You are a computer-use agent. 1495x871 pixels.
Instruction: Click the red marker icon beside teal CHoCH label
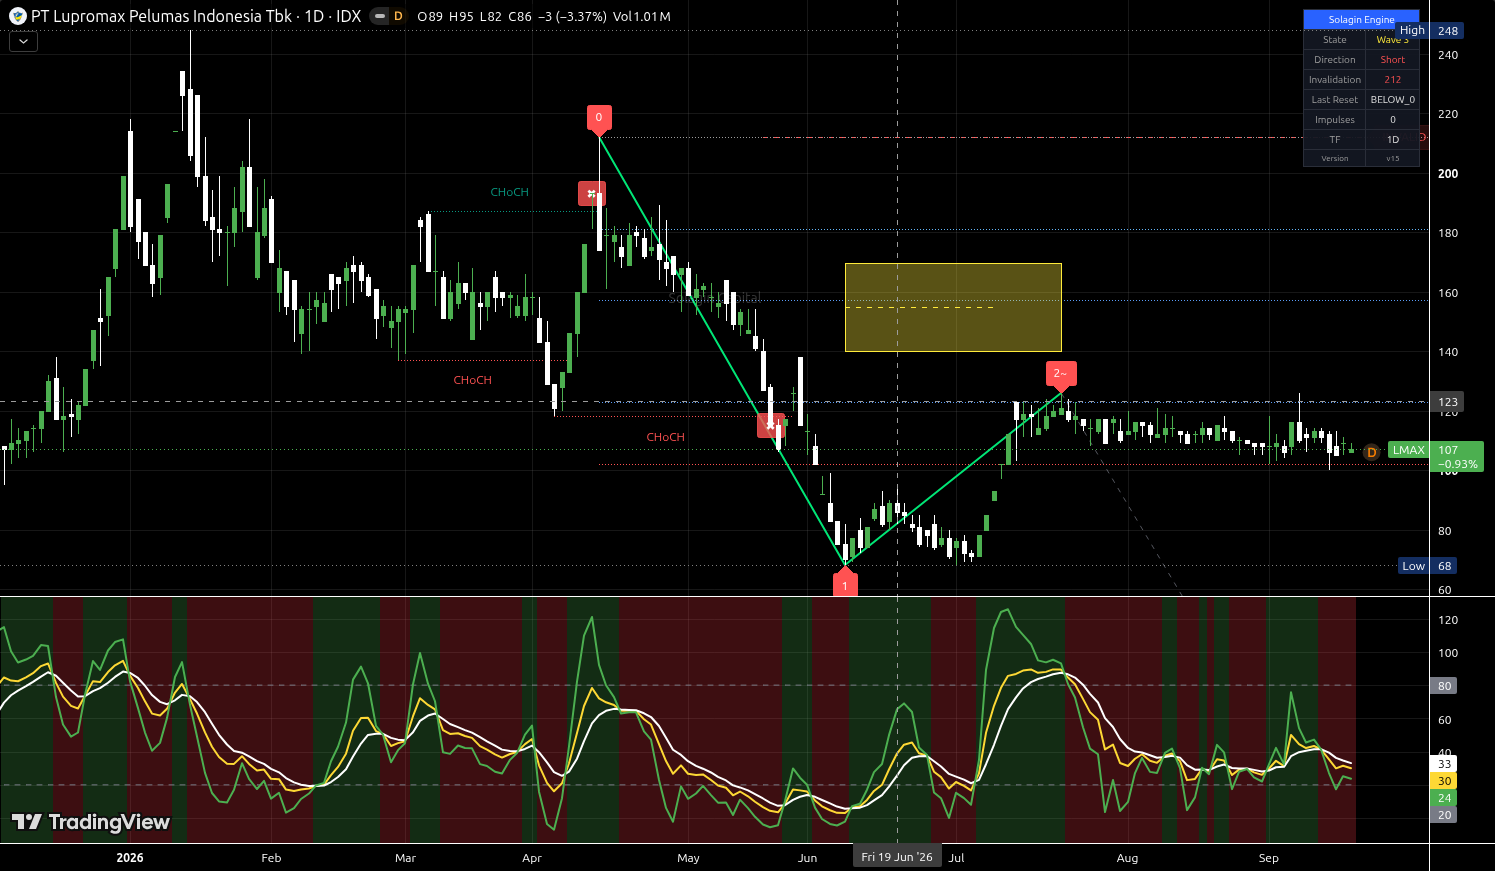click(592, 193)
